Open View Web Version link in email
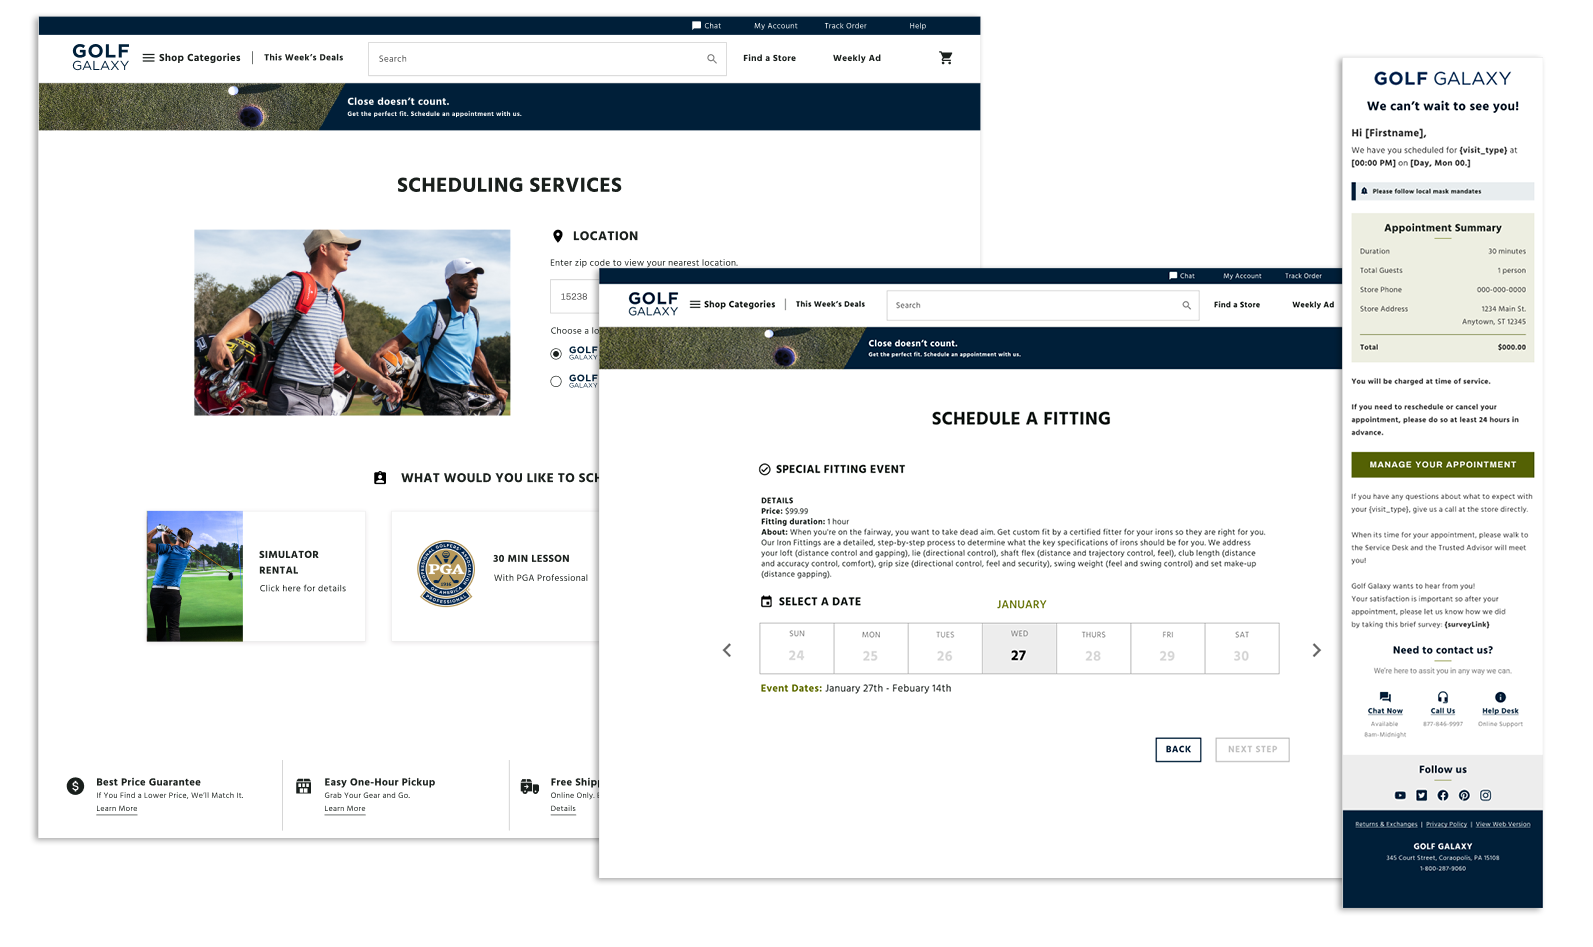This screenshot has height=947, width=1593. [1503, 825]
